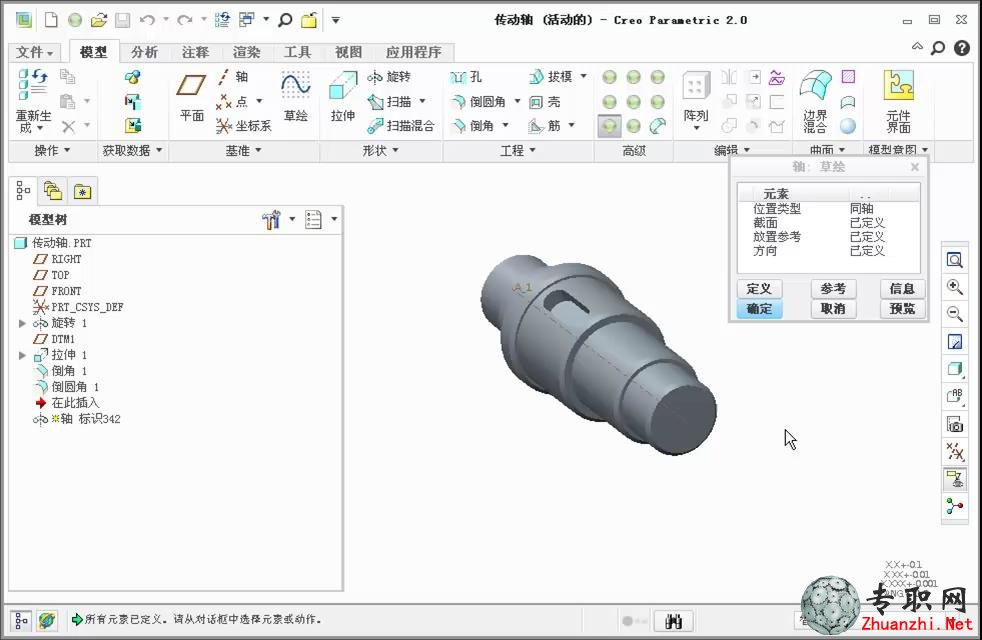
Task: Select 位置类型 row in element list
Action: point(829,209)
